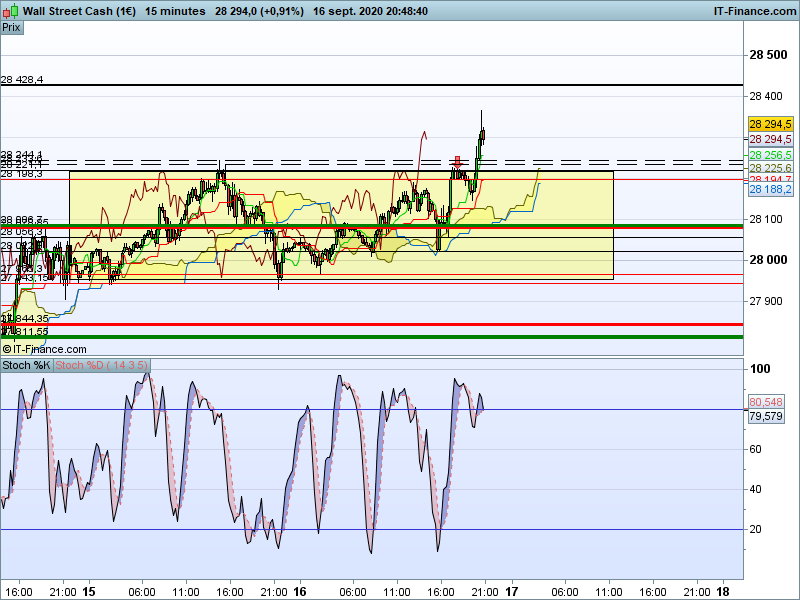Click the olive 28 225,6 price label
800x600 pixels.
click(x=770, y=168)
